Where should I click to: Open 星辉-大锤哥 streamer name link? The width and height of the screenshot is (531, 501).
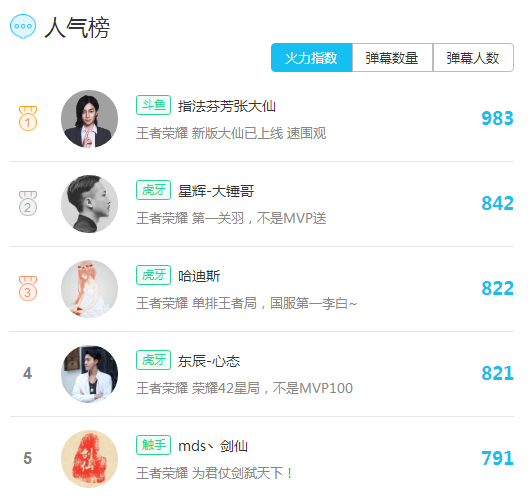point(216,191)
